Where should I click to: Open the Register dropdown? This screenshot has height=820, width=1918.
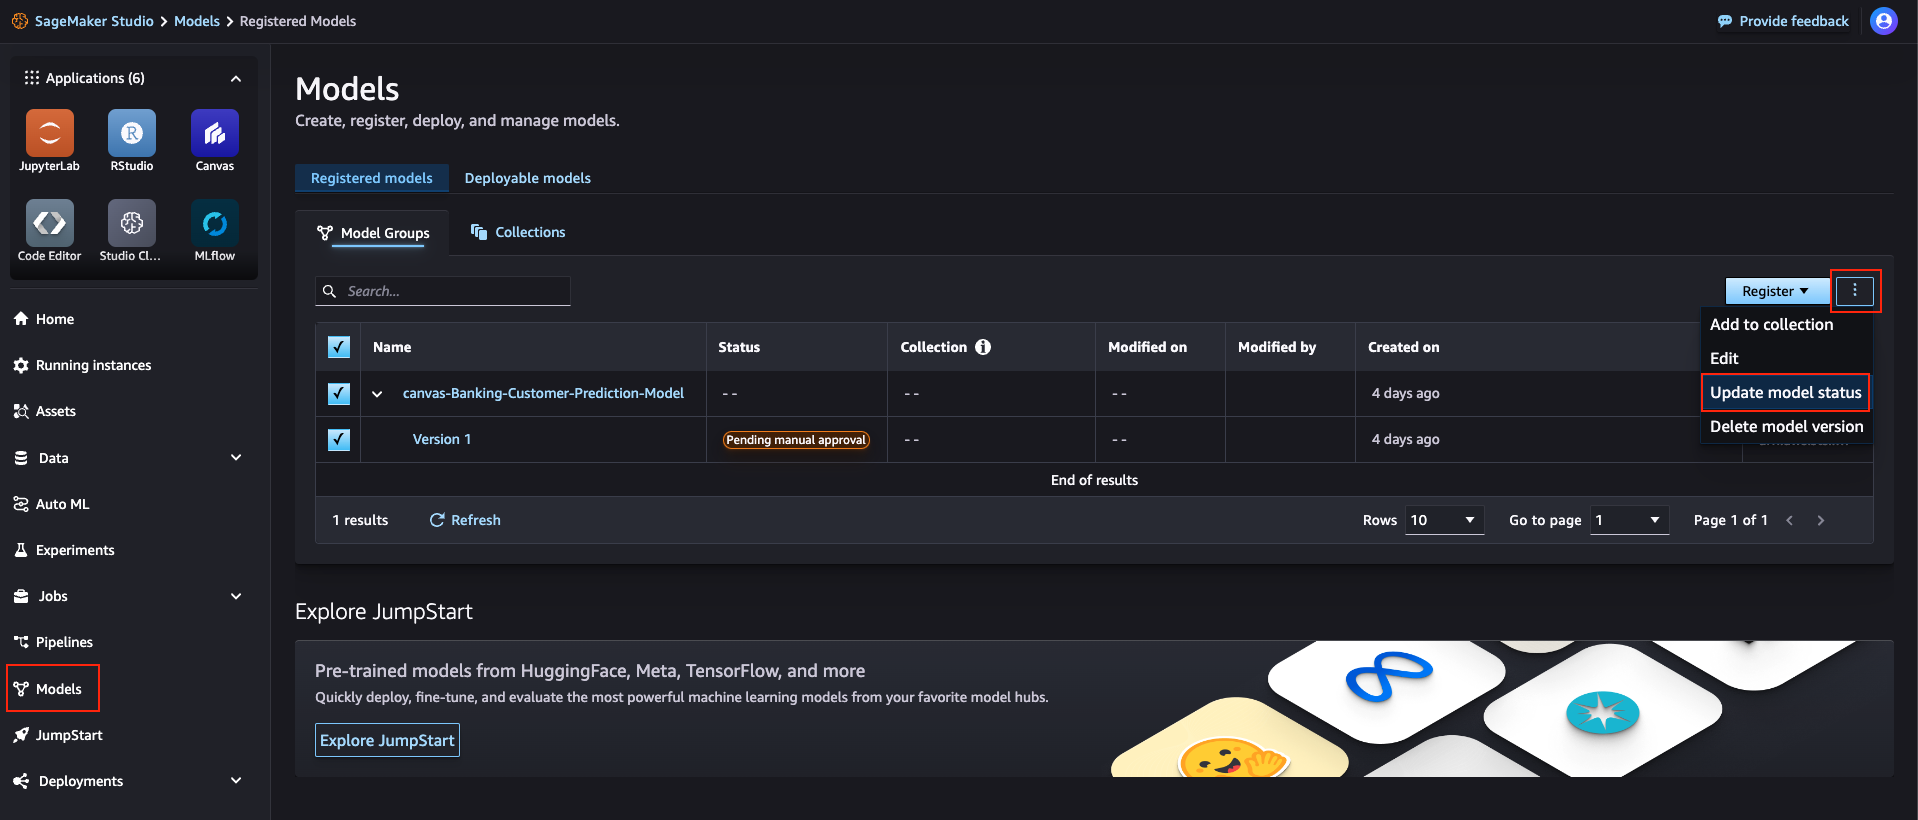tap(1776, 291)
